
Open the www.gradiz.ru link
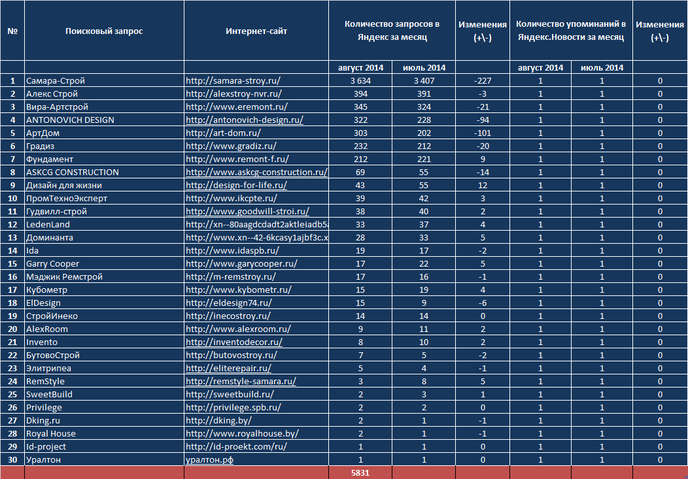tap(231, 146)
